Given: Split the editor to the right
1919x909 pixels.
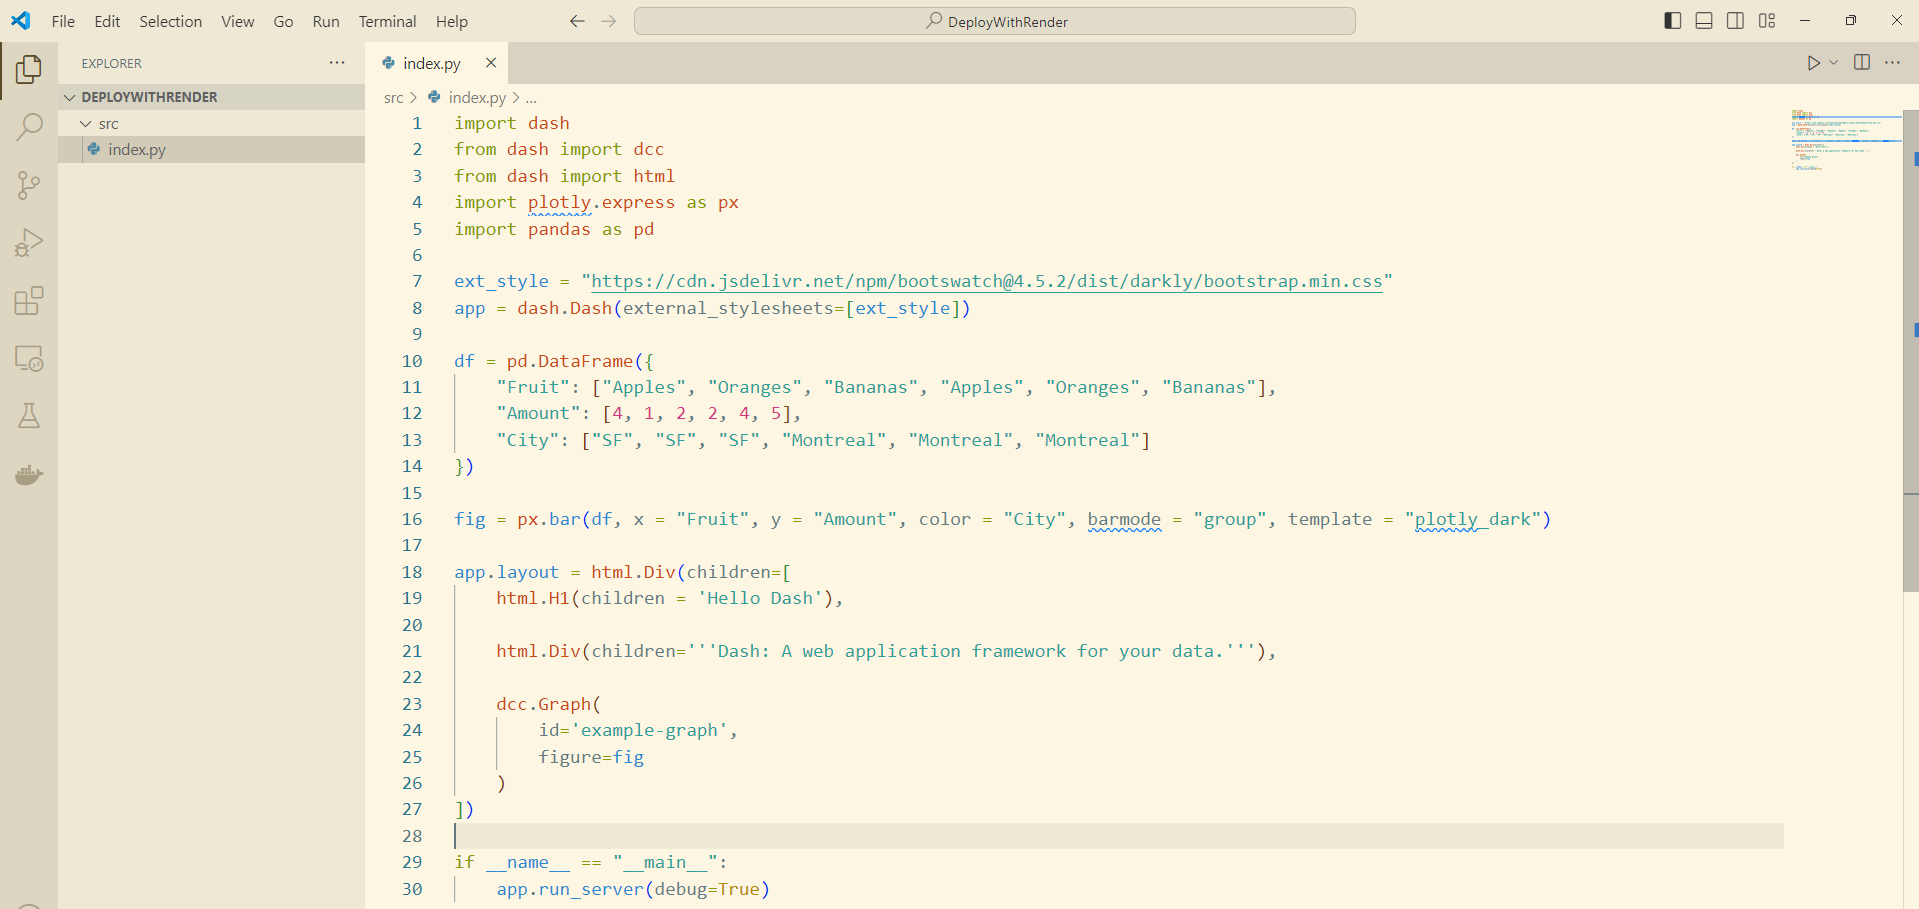Looking at the screenshot, I should [1862, 63].
